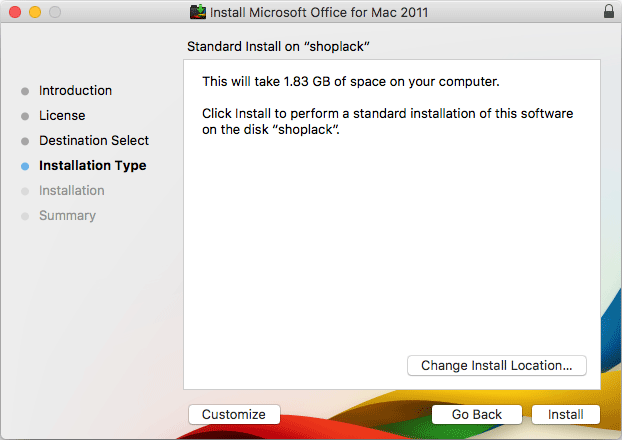Click the lock icon in title bar
The width and height of the screenshot is (622, 440).
pyautogui.click(x=609, y=12)
